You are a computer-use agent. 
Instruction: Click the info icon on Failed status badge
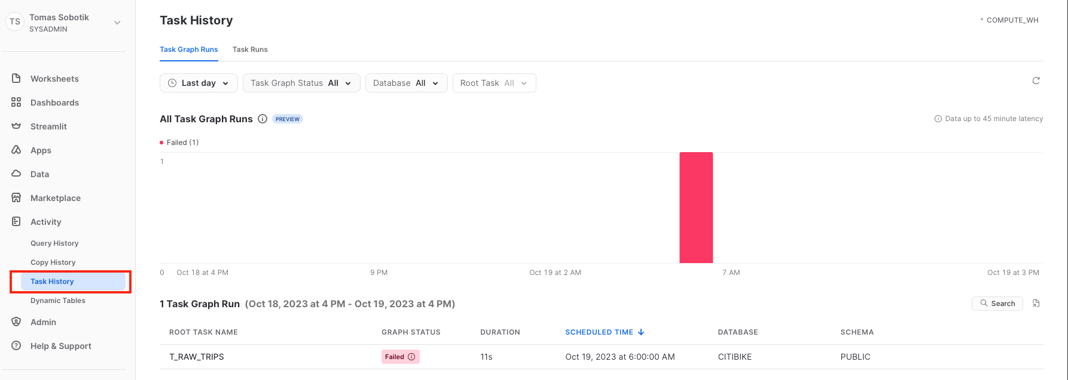411,357
